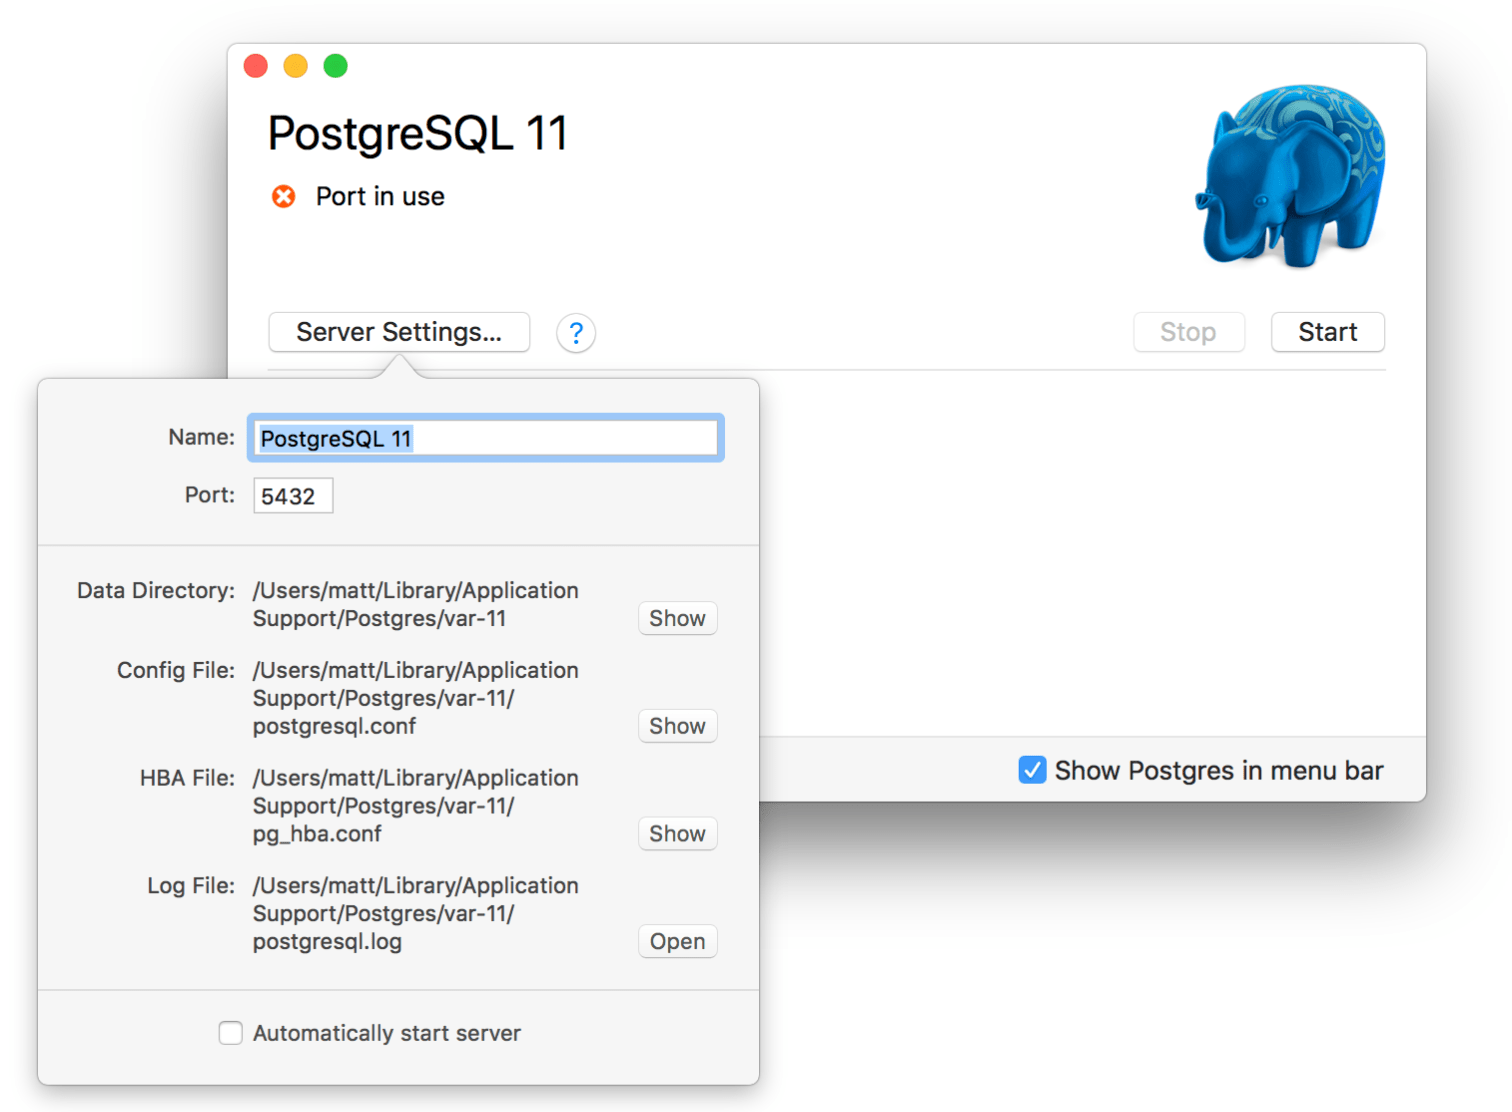Open the Server Settings popover
The image size is (1512, 1112).
pyautogui.click(x=398, y=332)
